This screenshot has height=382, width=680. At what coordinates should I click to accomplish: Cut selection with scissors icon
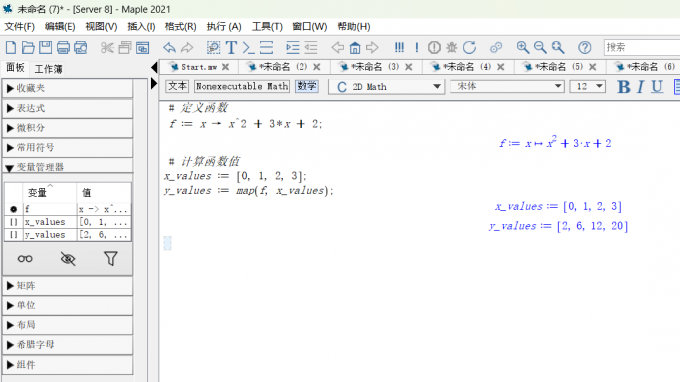point(107,47)
